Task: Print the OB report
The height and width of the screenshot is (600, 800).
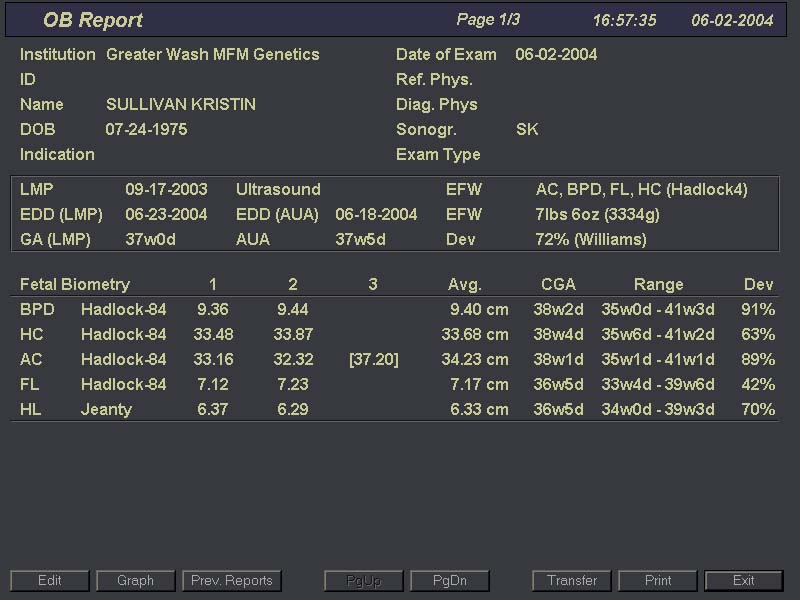Action: pyautogui.click(x=658, y=580)
